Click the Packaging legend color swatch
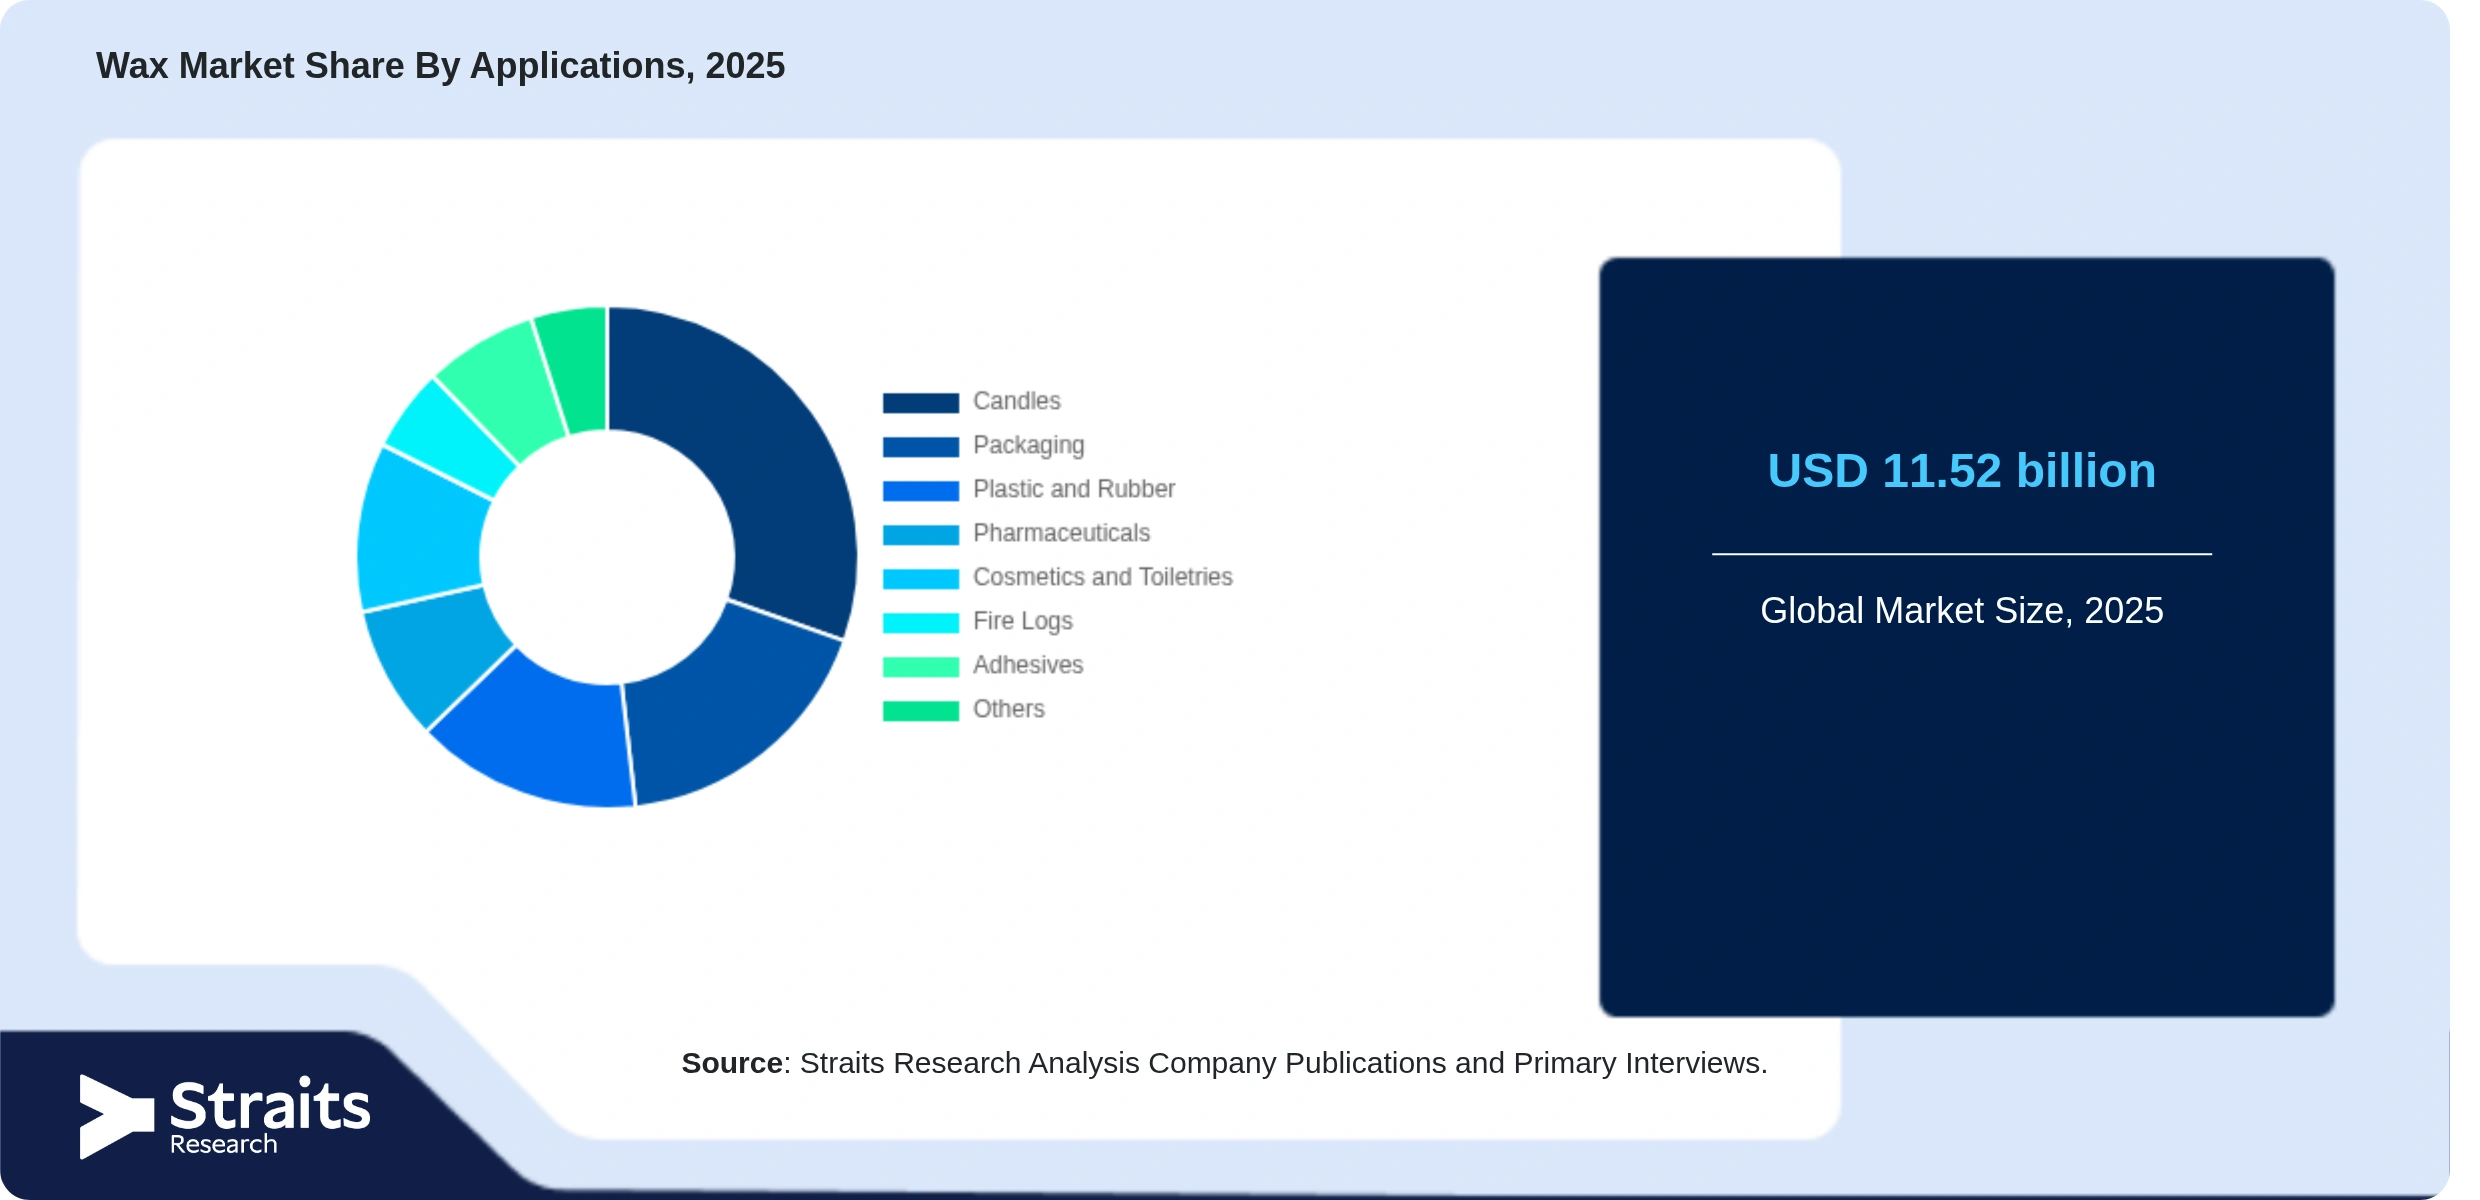The image size is (2480, 1200). click(920, 446)
